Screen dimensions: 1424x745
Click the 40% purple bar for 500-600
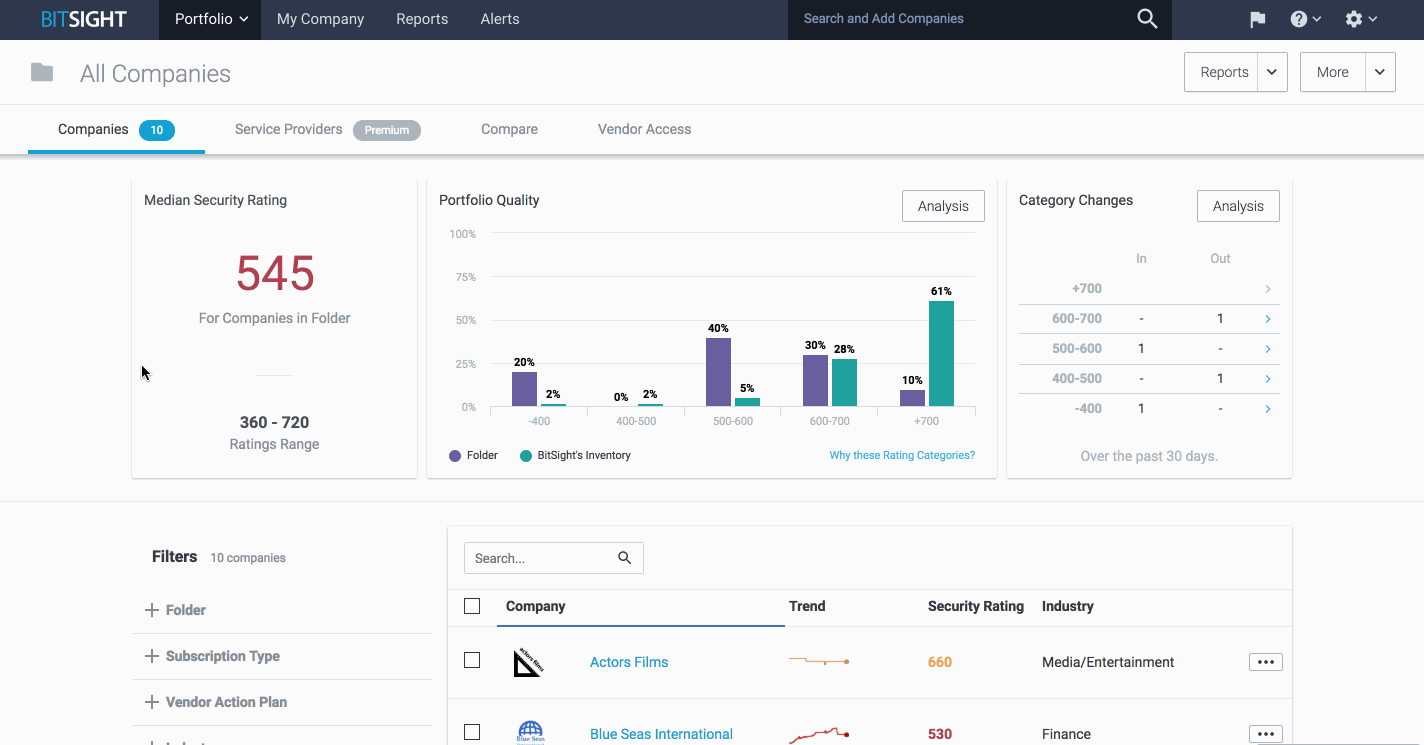[x=718, y=372]
